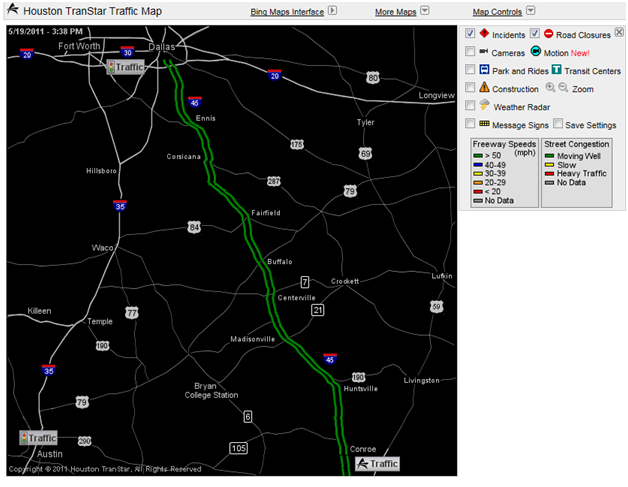Expand the Bing Maps Interface arrow
This screenshot has height=487, width=628.
(x=332, y=11)
